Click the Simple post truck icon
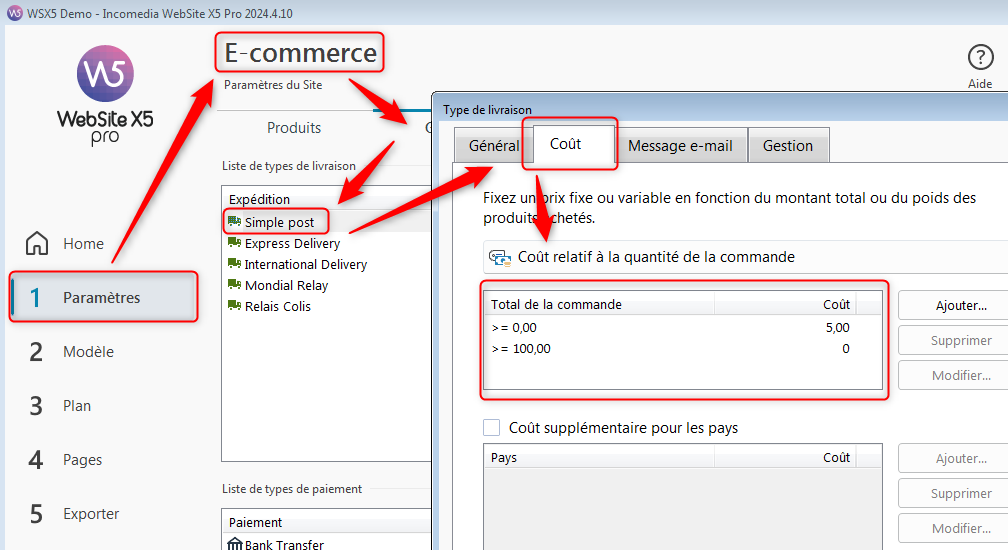 (x=235, y=222)
